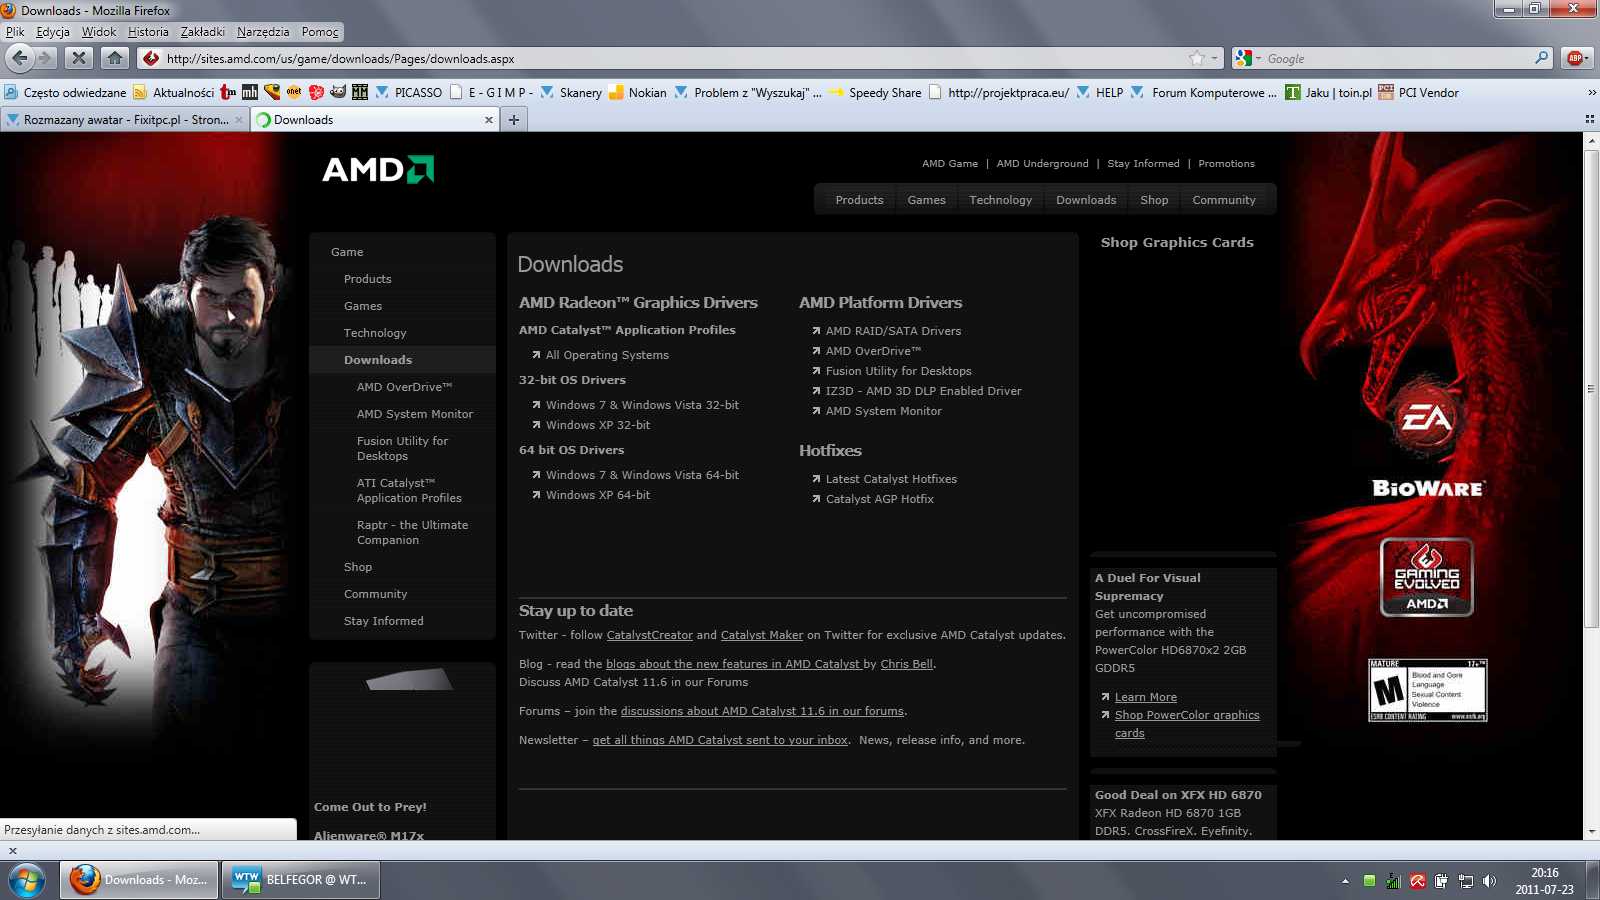Open the Adblock Plus toolbar icon
The image size is (1600, 900).
point(1576,58)
